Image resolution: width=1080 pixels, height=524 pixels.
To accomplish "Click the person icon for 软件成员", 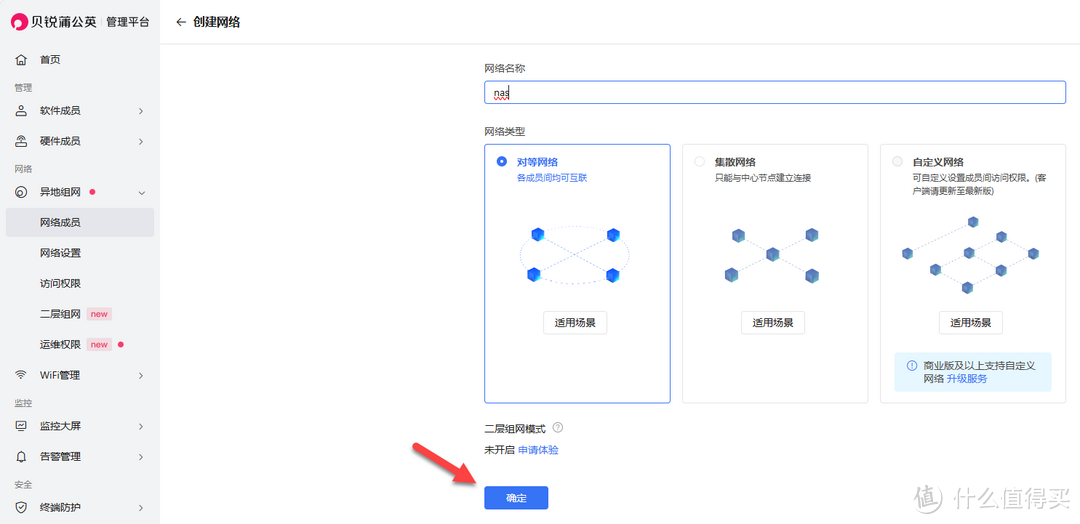I will point(21,111).
